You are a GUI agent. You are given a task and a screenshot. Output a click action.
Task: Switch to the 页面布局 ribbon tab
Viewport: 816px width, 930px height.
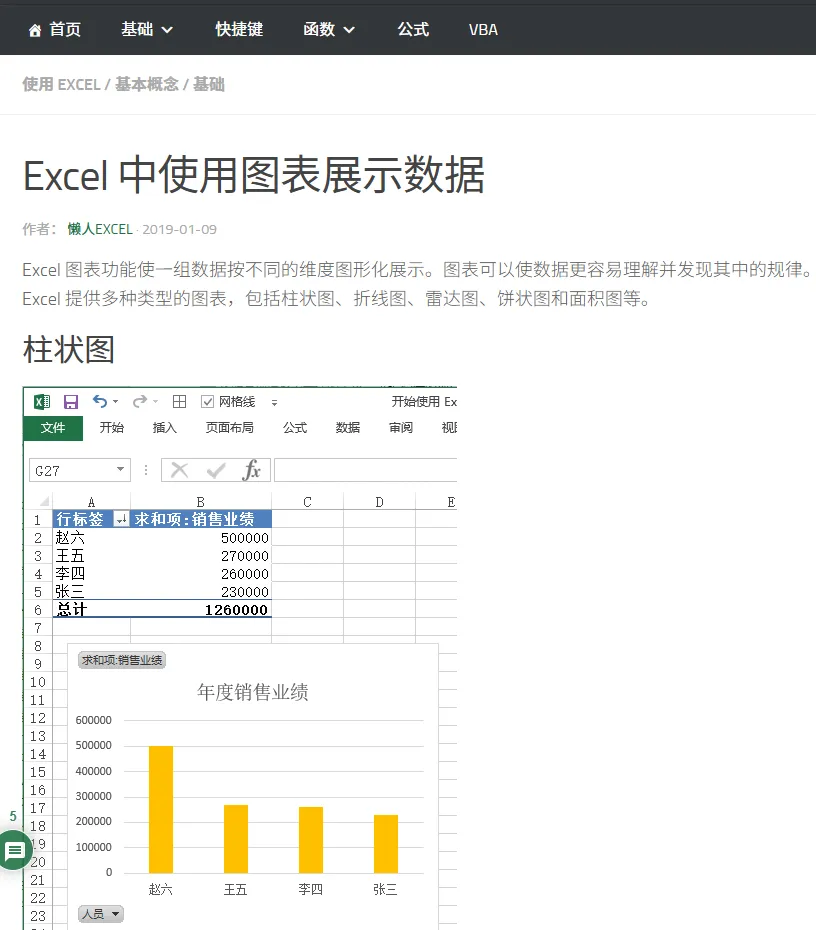(230, 428)
